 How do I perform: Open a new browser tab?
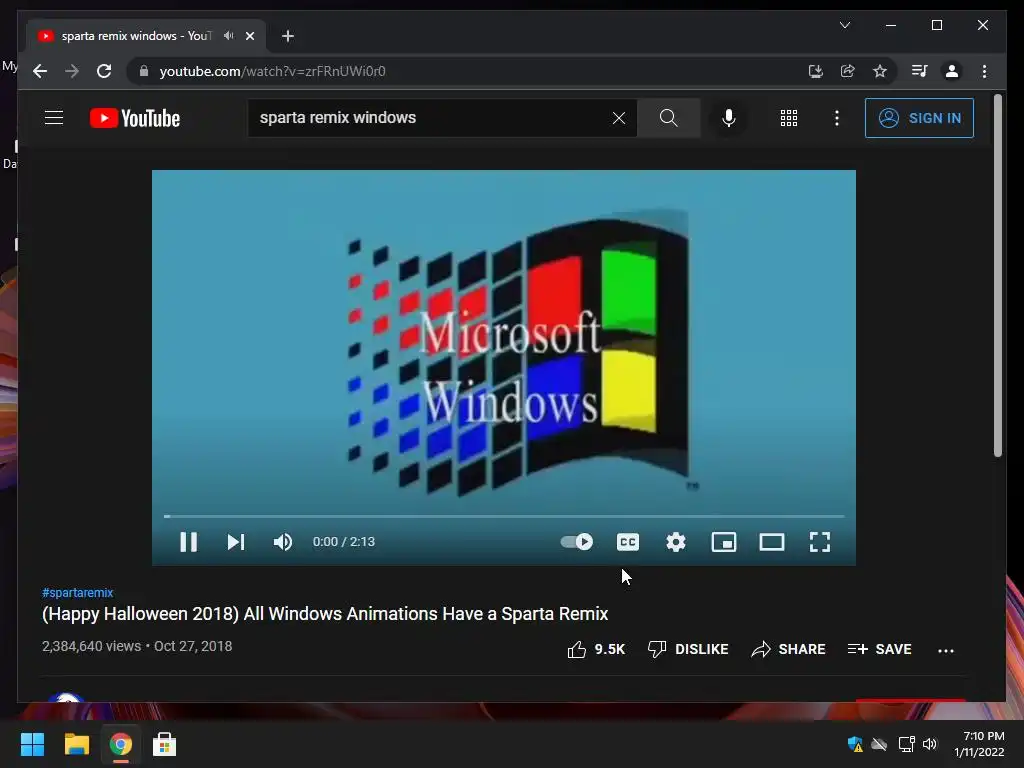(287, 36)
